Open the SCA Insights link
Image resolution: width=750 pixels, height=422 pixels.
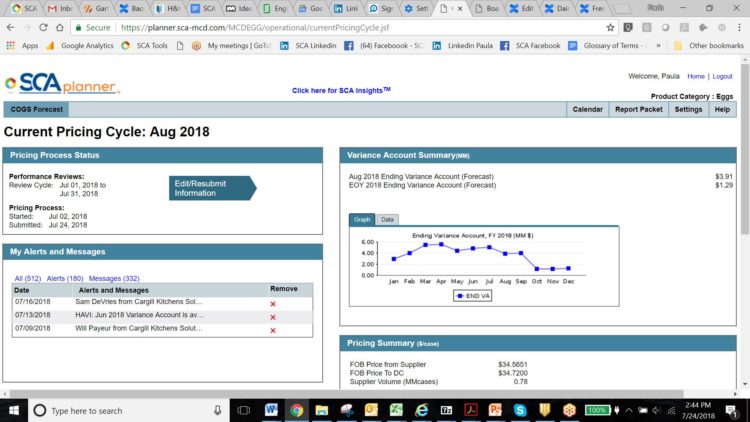click(x=341, y=90)
